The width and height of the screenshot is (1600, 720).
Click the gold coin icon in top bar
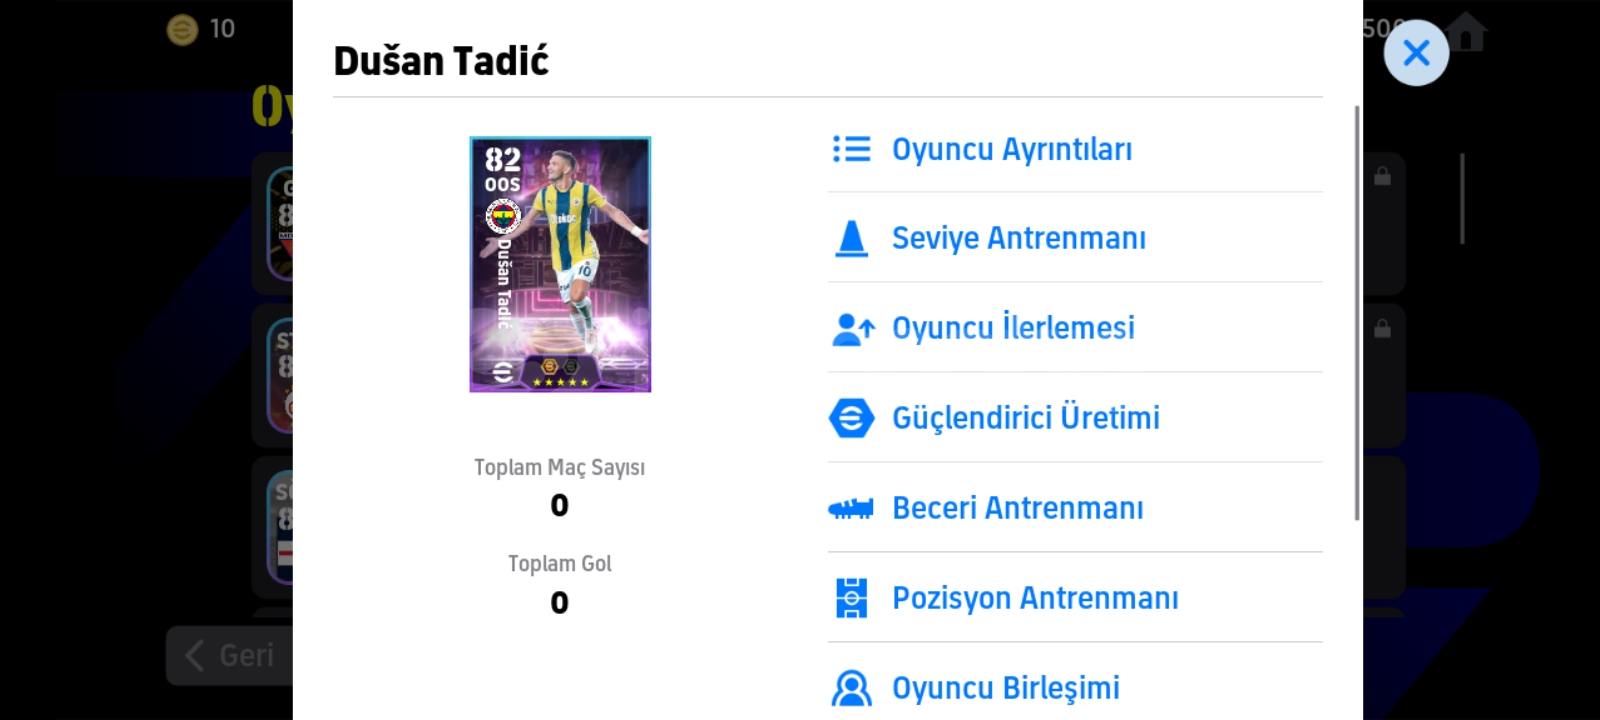[182, 30]
